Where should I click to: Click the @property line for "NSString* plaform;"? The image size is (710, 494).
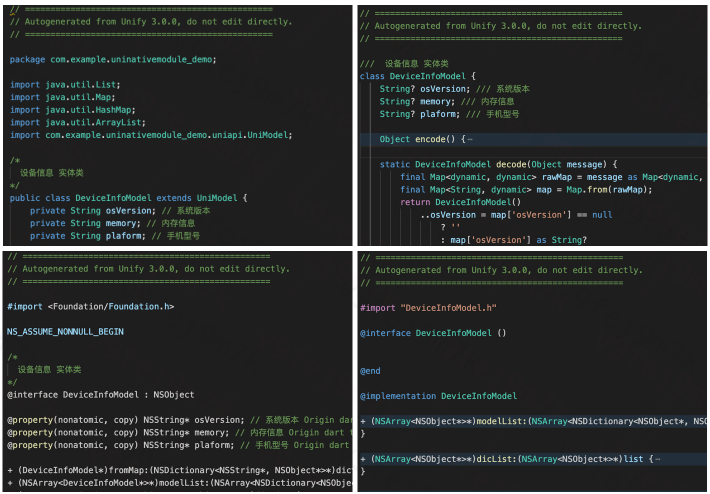click(120, 446)
